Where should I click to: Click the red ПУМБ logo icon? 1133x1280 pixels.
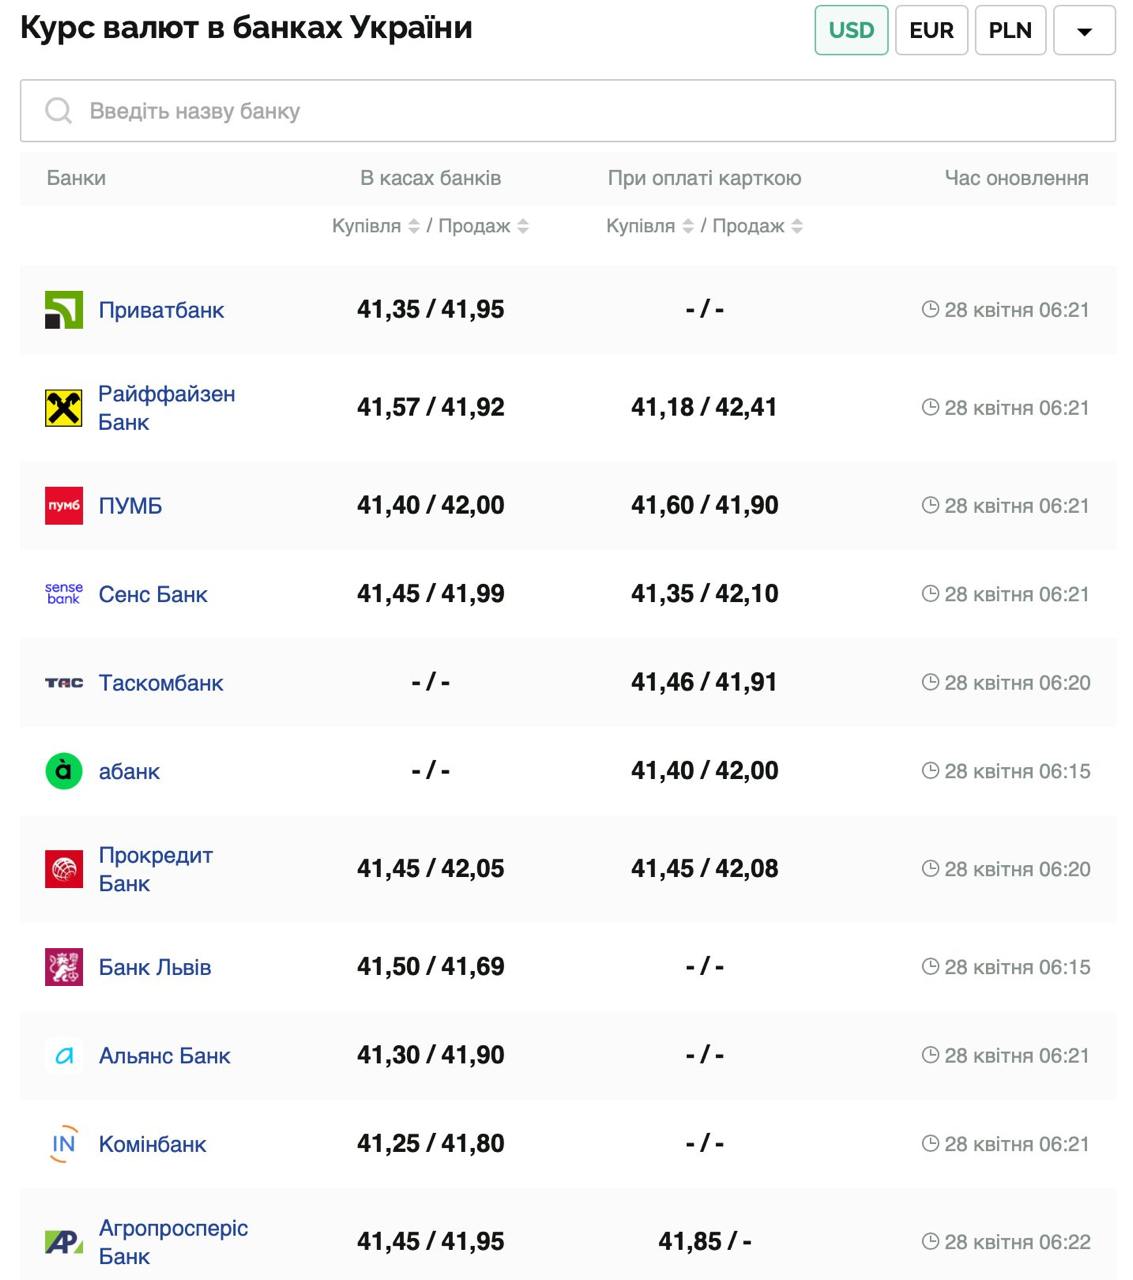(x=64, y=506)
